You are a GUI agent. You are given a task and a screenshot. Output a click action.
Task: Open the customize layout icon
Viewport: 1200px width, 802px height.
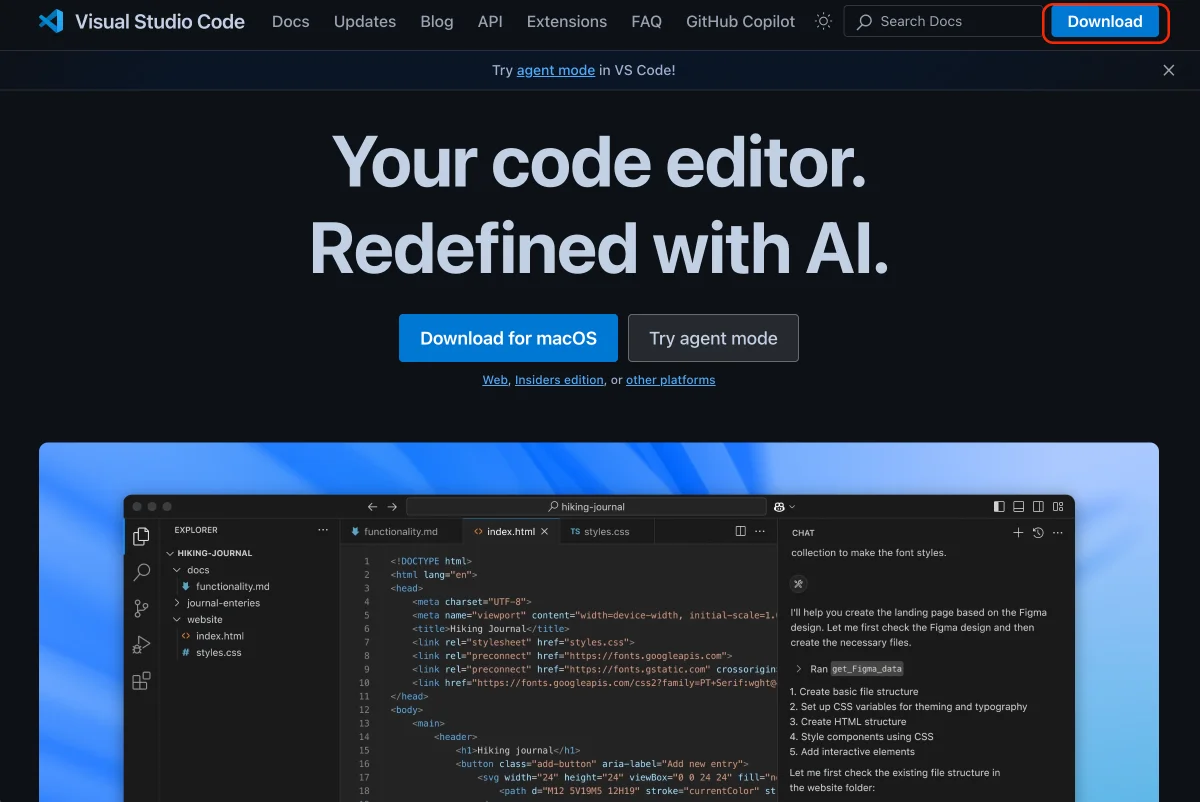(1057, 507)
